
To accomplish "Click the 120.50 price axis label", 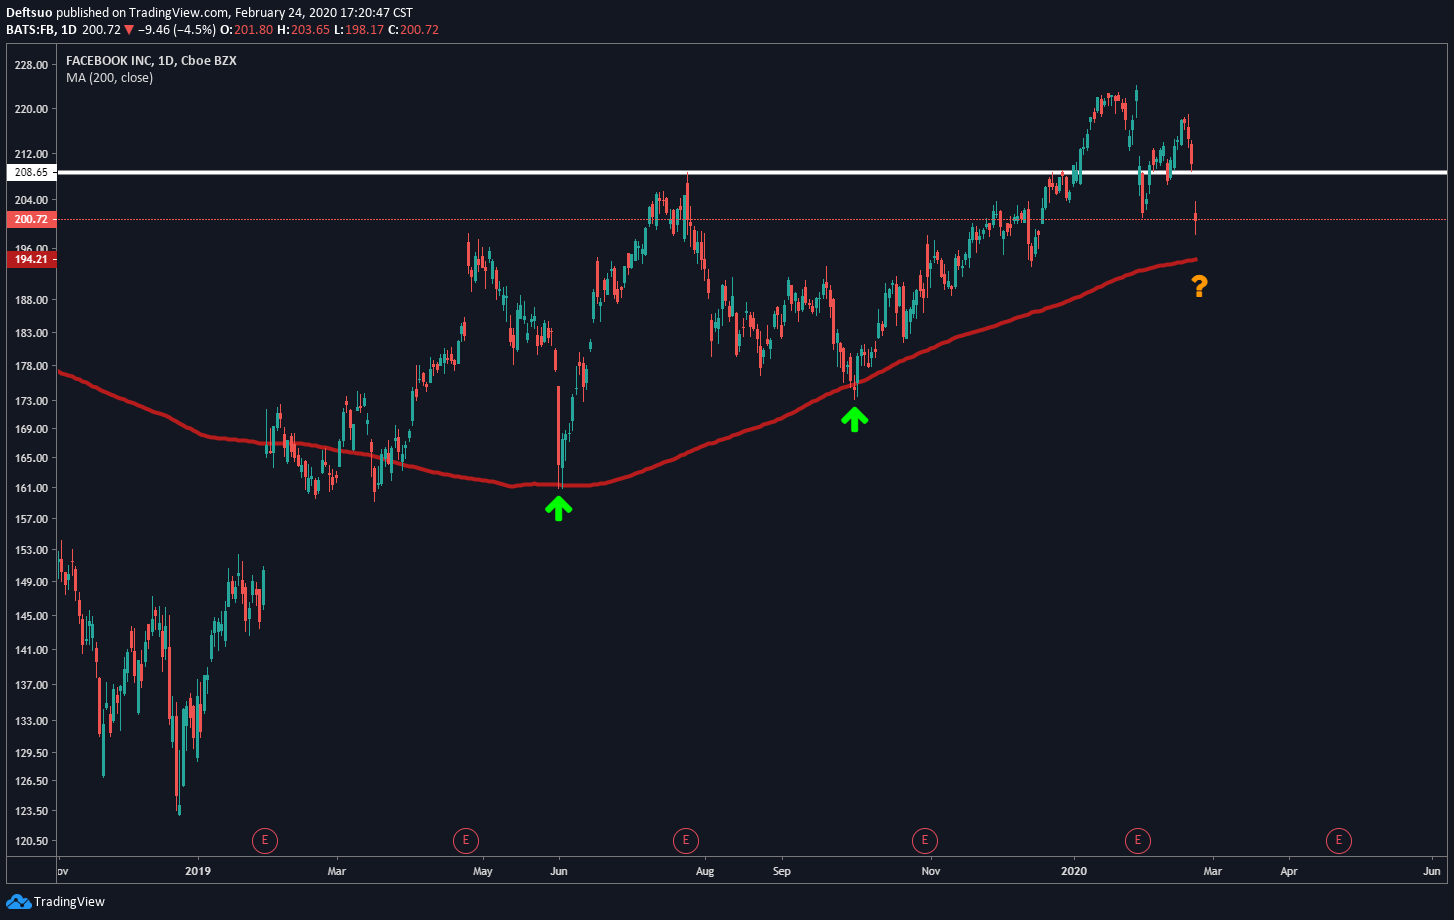I will pyautogui.click(x=31, y=841).
